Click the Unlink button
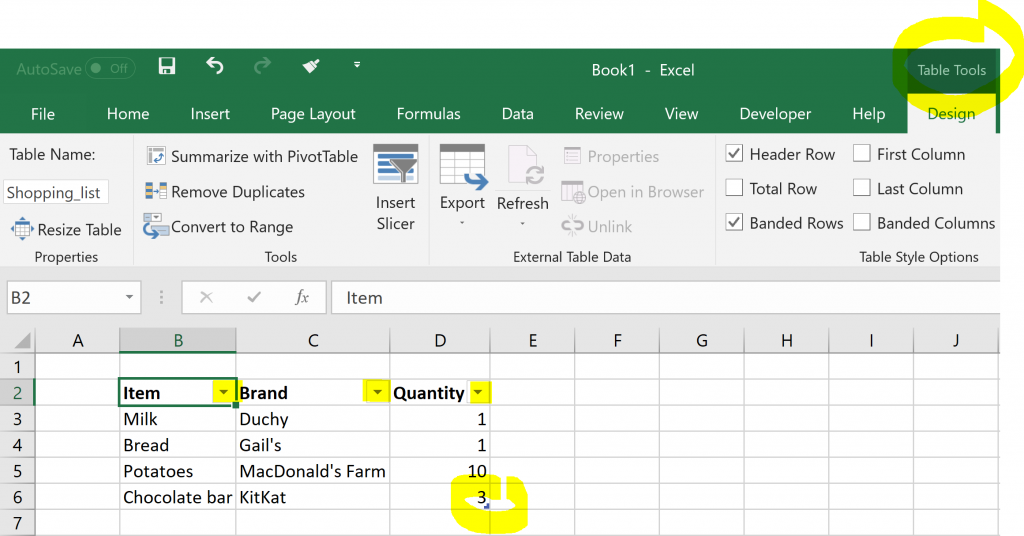1024x536 pixels. 597,227
